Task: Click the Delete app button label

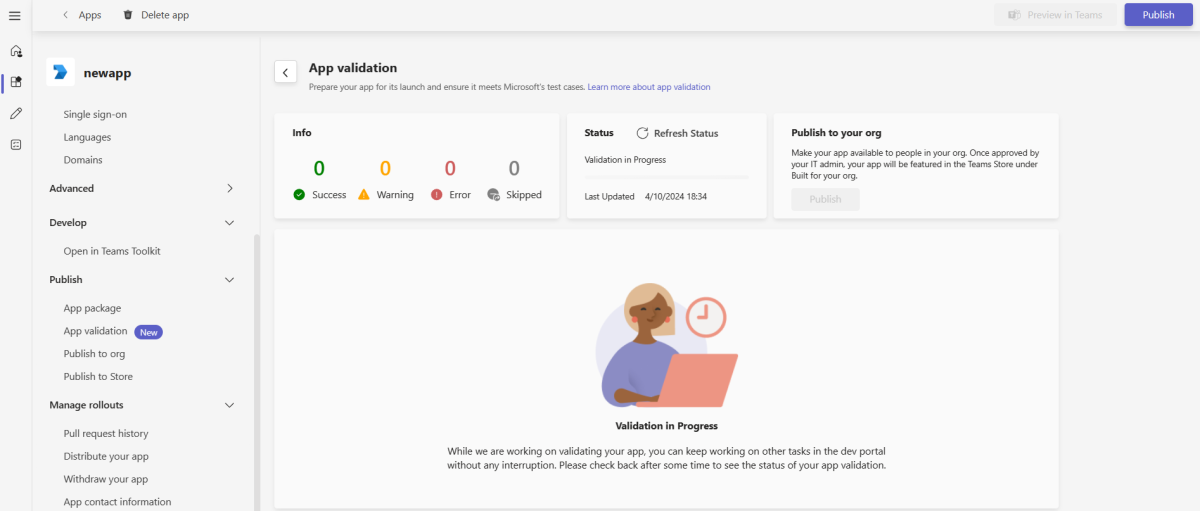Action: pos(165,15)
